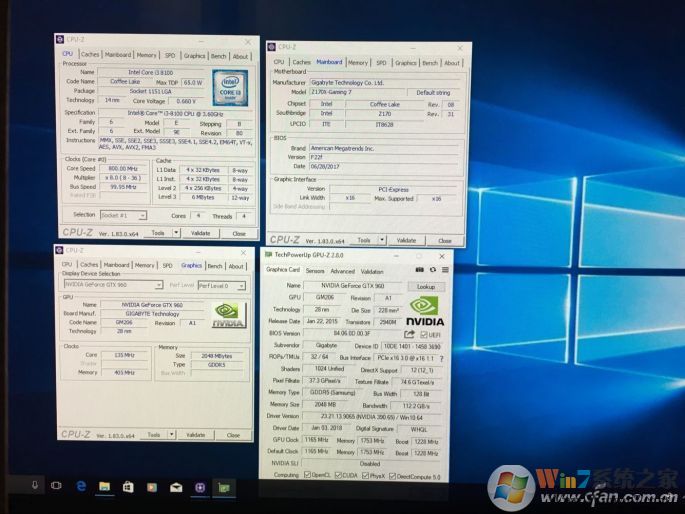Click GPU-Z refresh icon
Screen dimensions: 685x514
(x=432, y=270)
